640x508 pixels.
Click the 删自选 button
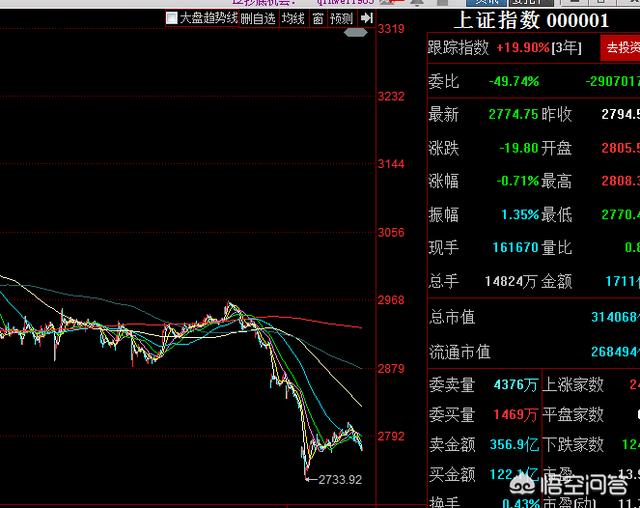[258, 18]
